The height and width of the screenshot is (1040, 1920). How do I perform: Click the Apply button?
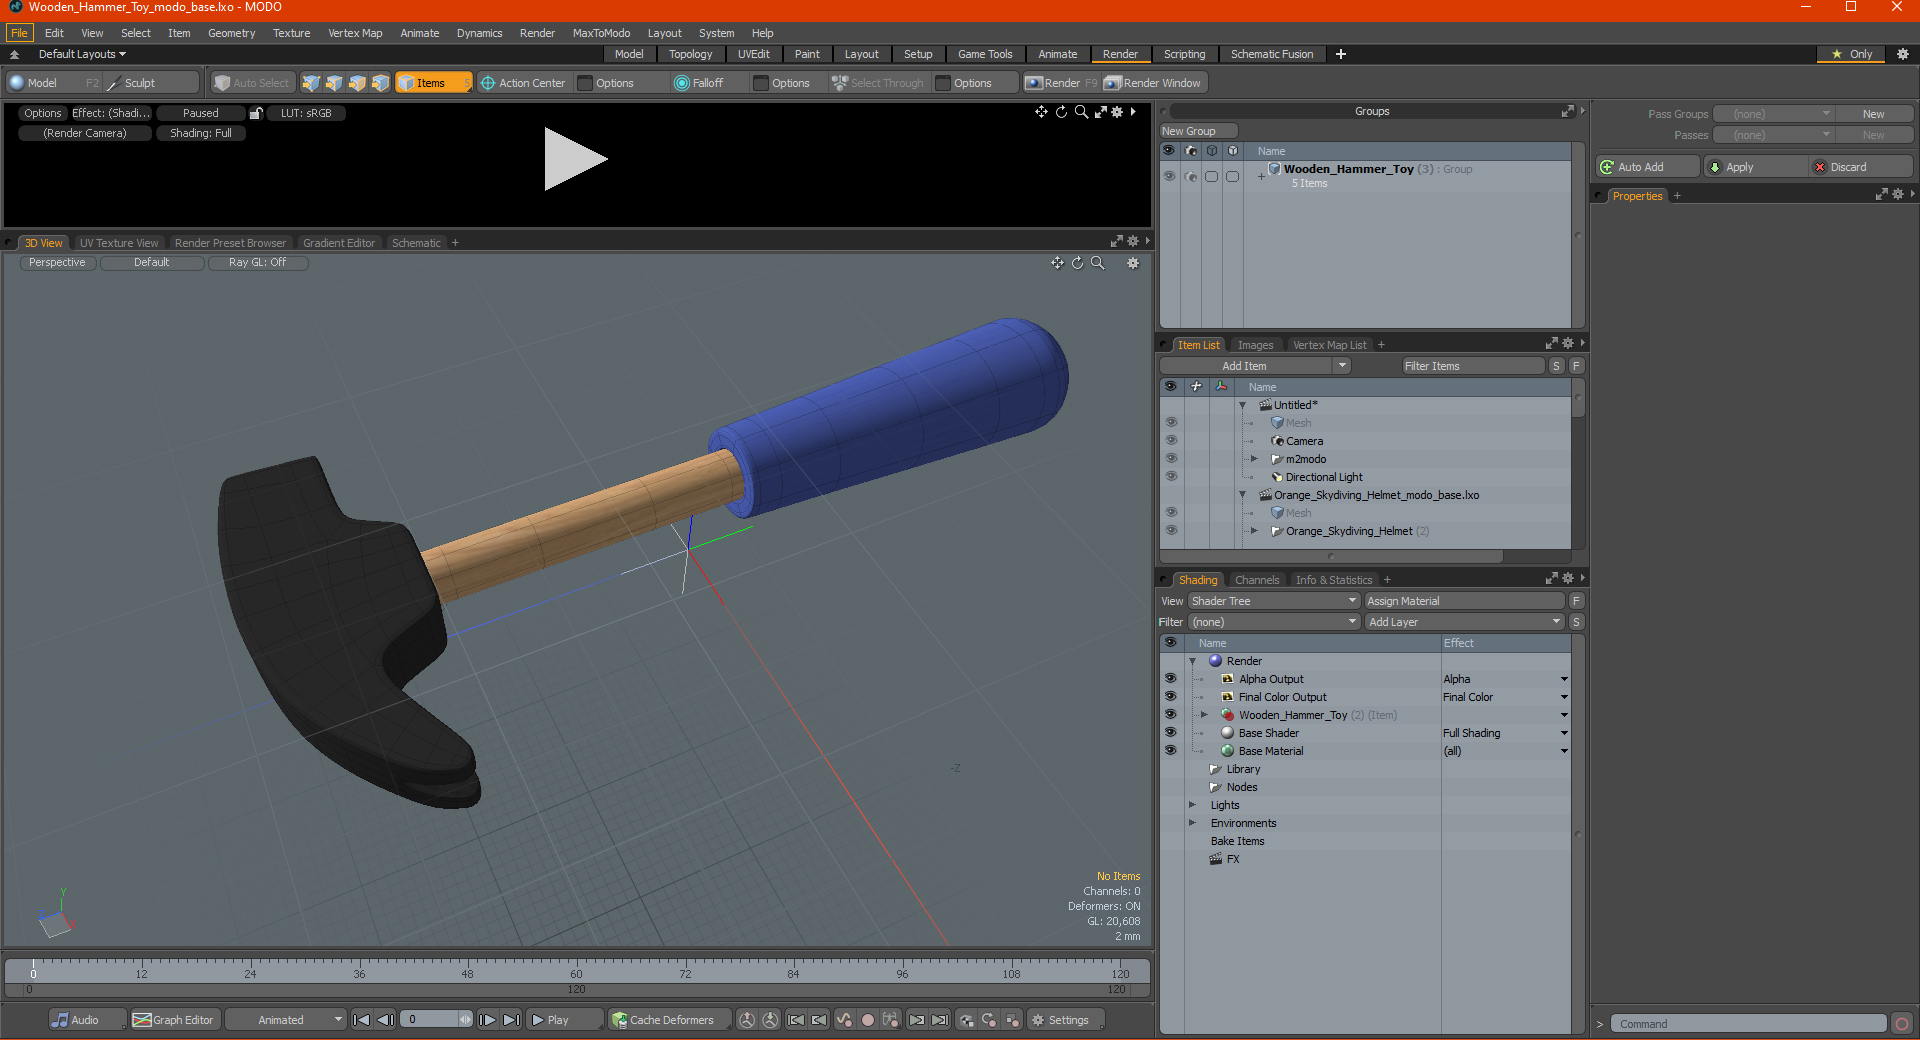coord(1755,167)
